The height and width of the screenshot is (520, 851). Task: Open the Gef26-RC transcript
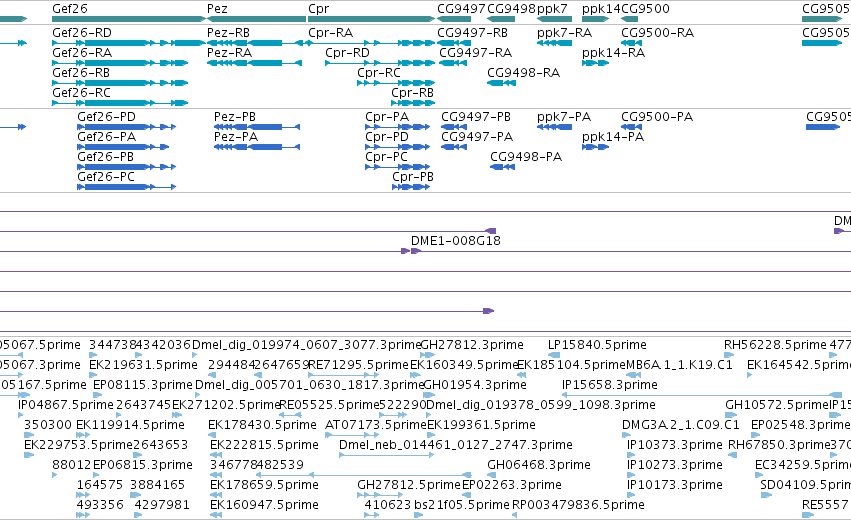81,93
